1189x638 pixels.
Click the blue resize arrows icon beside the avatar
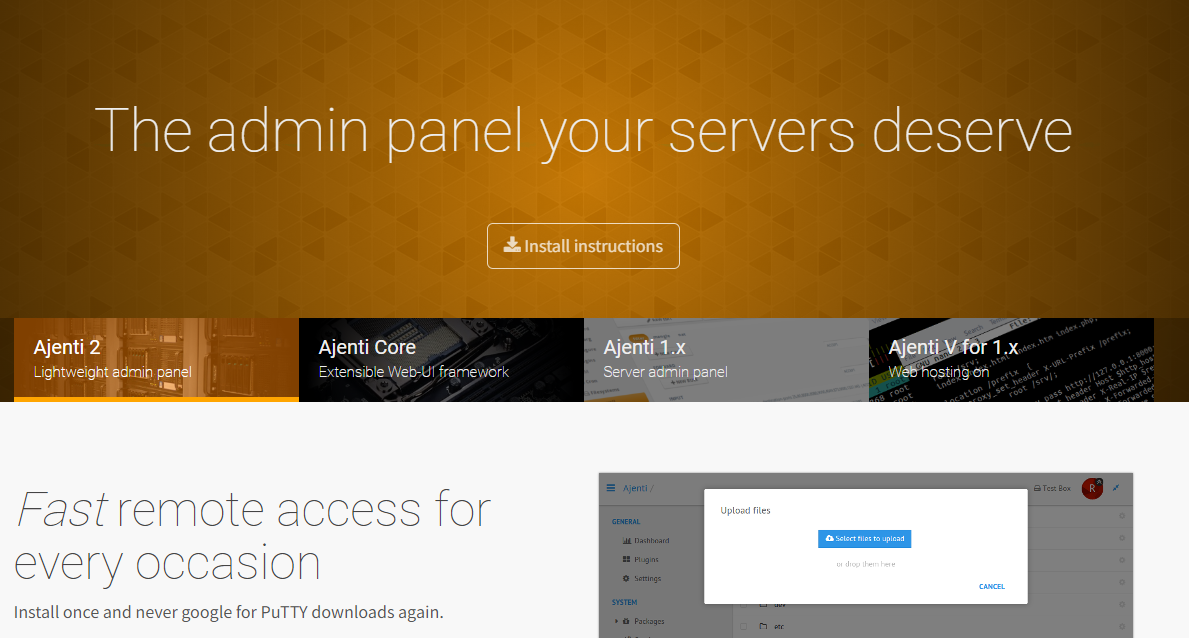[x=1116, y=488]
